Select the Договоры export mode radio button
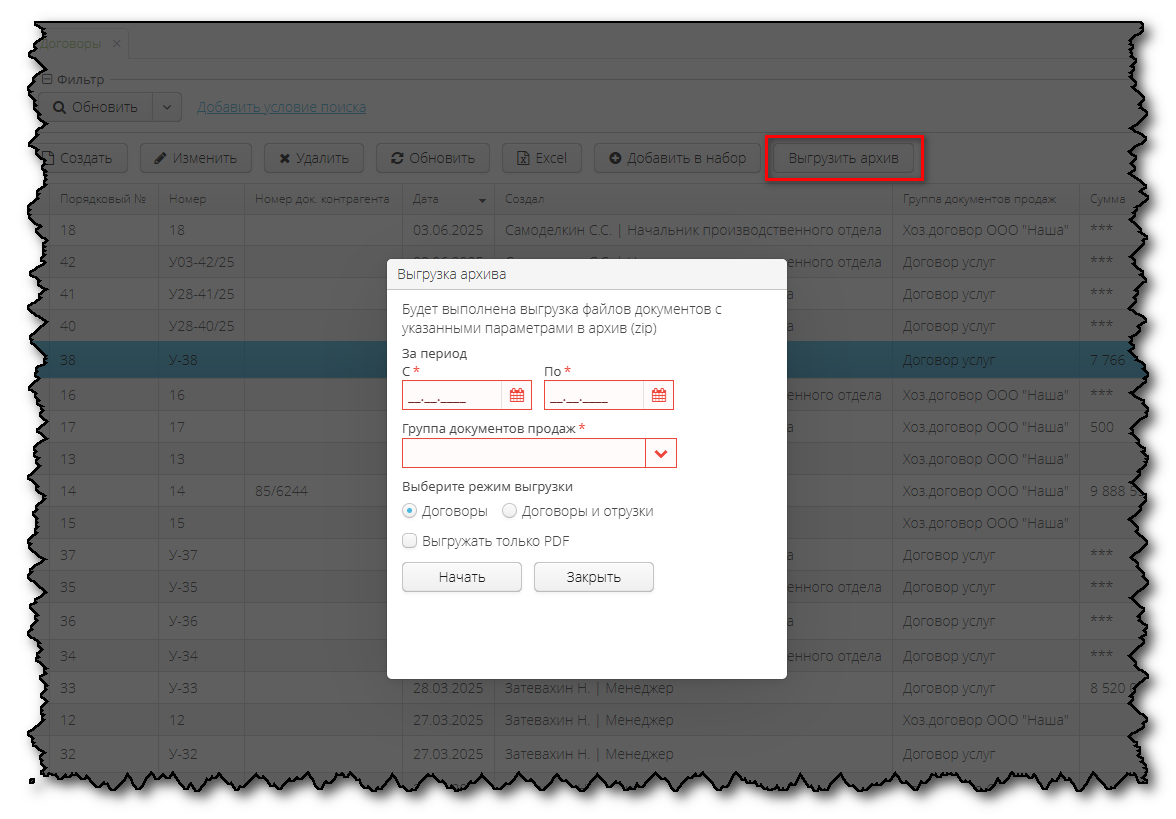Viewport: 1176px width, 819px height. click(408, 510)
